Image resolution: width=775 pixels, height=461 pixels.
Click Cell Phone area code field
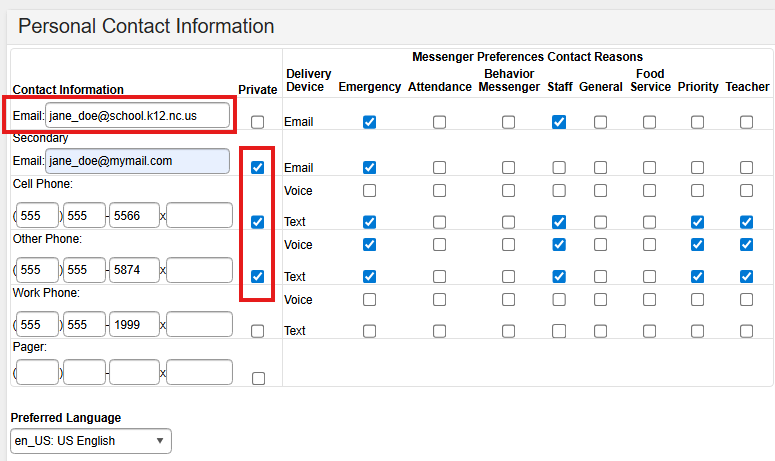[38, 215]
